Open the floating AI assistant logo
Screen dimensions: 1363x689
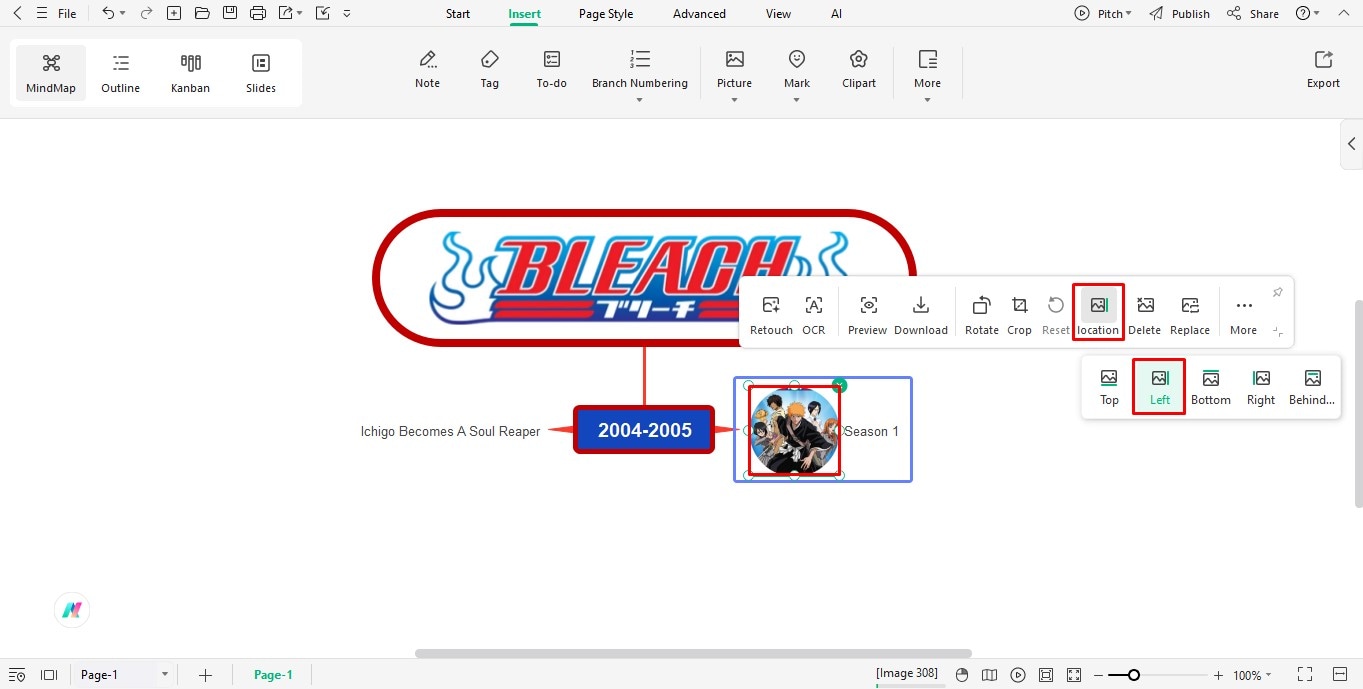coord(72,610)
